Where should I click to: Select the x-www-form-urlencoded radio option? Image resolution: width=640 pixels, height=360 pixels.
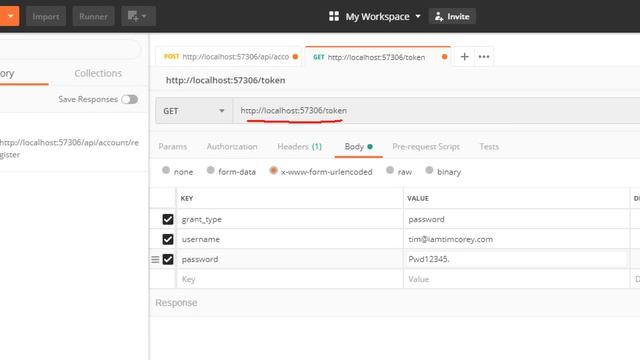[273, 170]
